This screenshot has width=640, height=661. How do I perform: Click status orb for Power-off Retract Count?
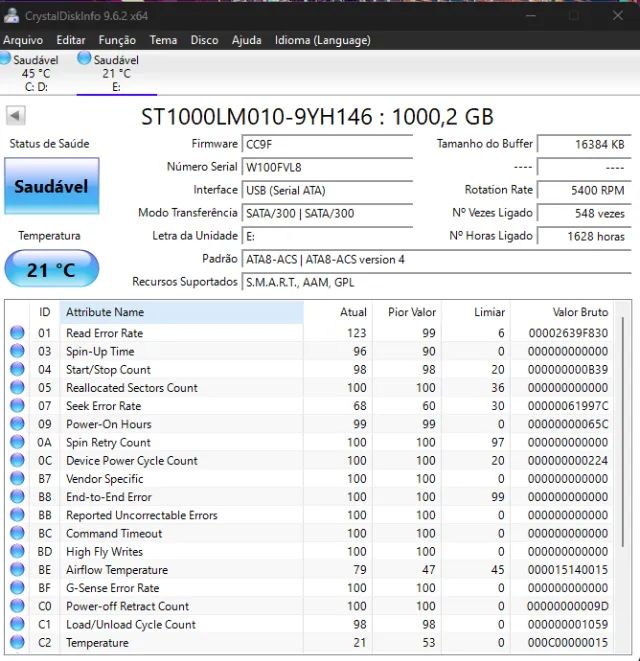click(17, 606)
